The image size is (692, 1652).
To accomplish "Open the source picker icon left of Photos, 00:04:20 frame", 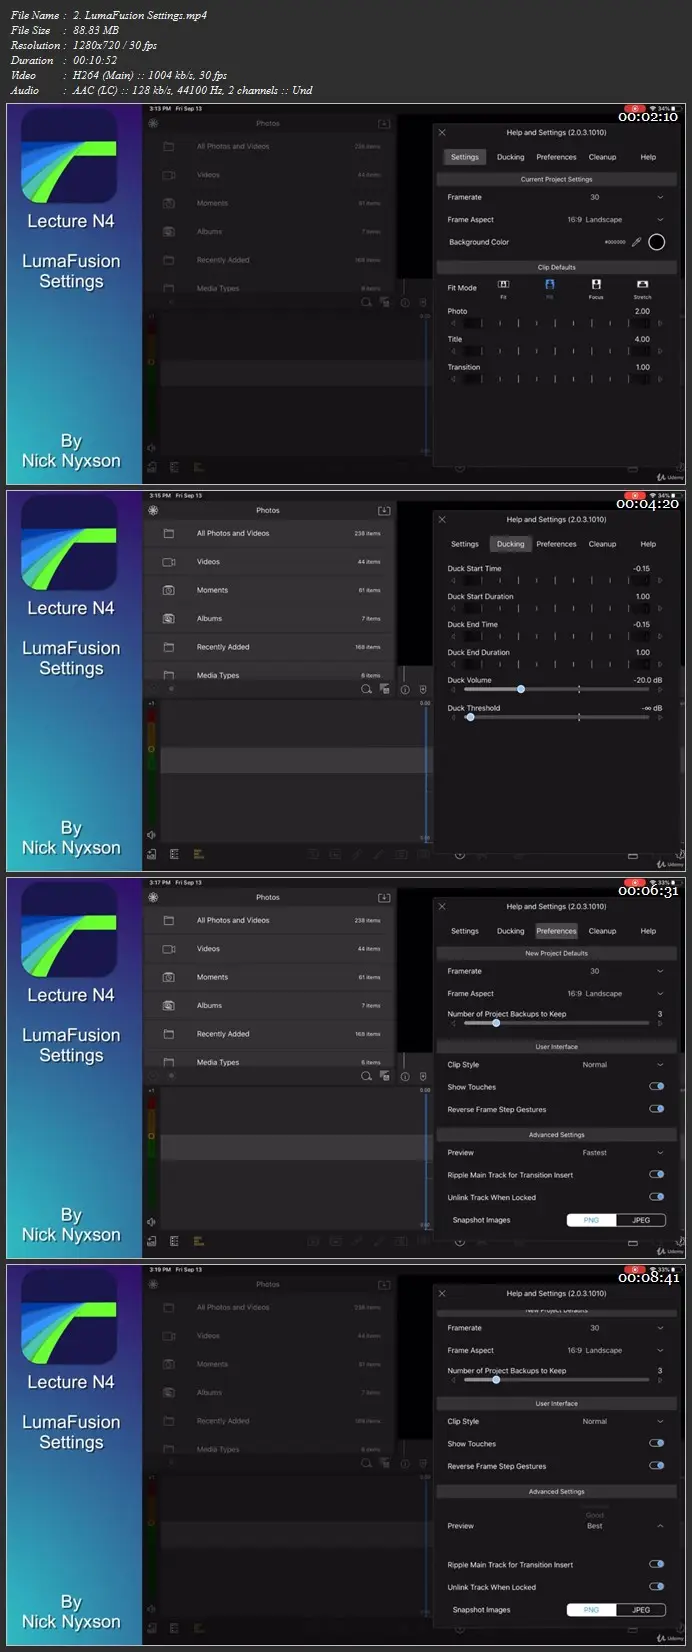I will [x=153, y=510].
